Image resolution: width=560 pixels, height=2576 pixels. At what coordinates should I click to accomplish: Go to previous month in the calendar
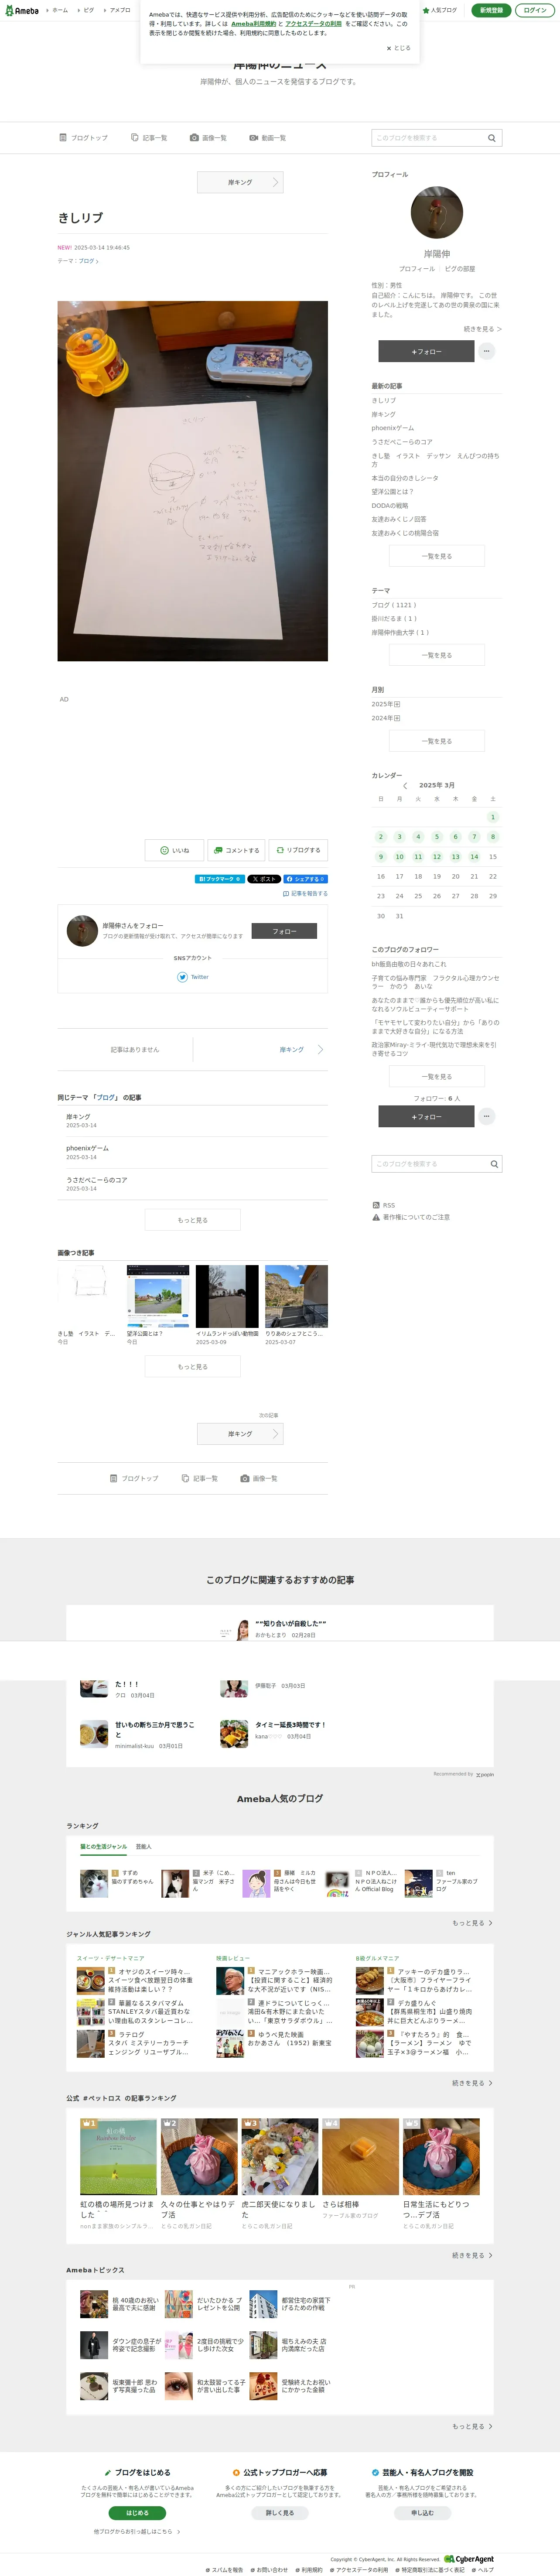pos(405,786)
